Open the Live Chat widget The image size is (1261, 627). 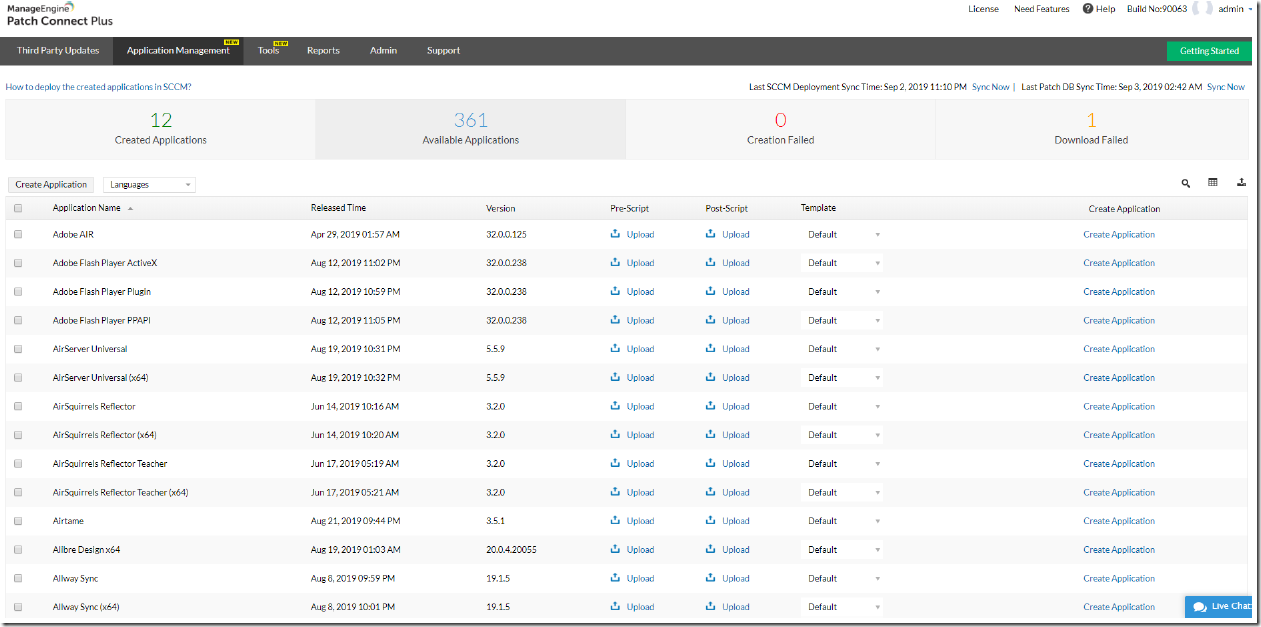(x=1219, y=606)
